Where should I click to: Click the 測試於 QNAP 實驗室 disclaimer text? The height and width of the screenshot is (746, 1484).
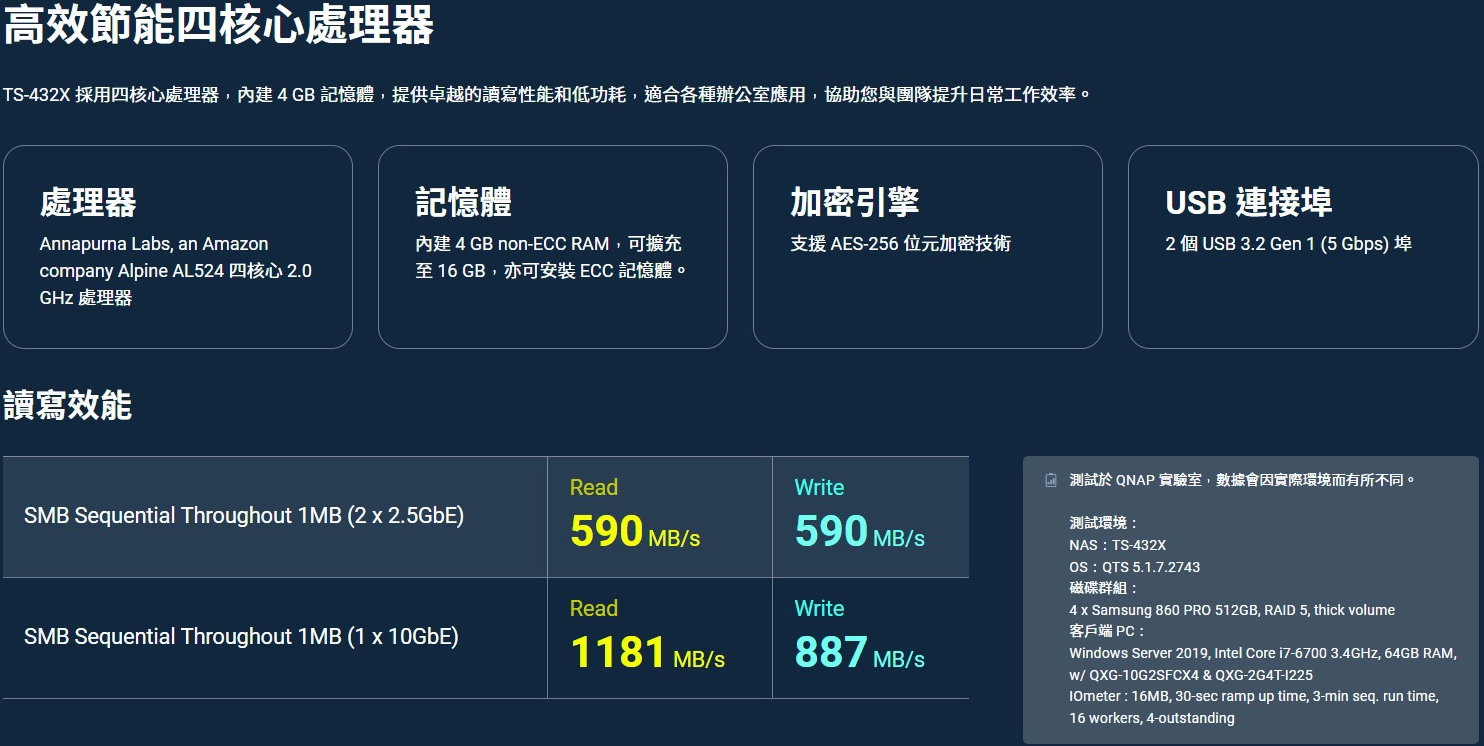(x=1243, y=480)
